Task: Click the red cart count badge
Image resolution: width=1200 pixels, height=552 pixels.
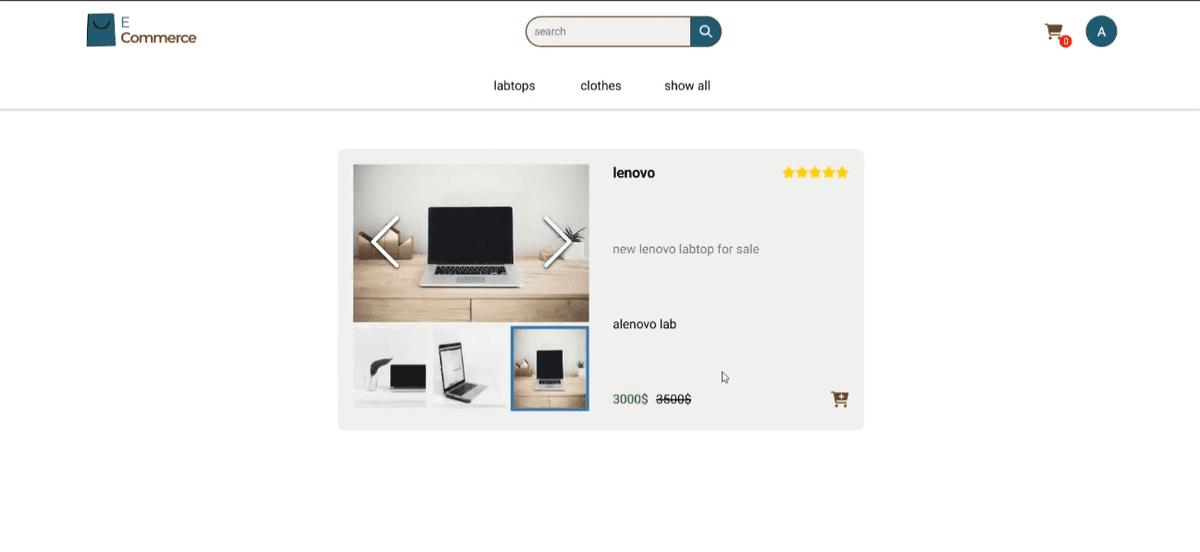Action: tap(1066, 42)
